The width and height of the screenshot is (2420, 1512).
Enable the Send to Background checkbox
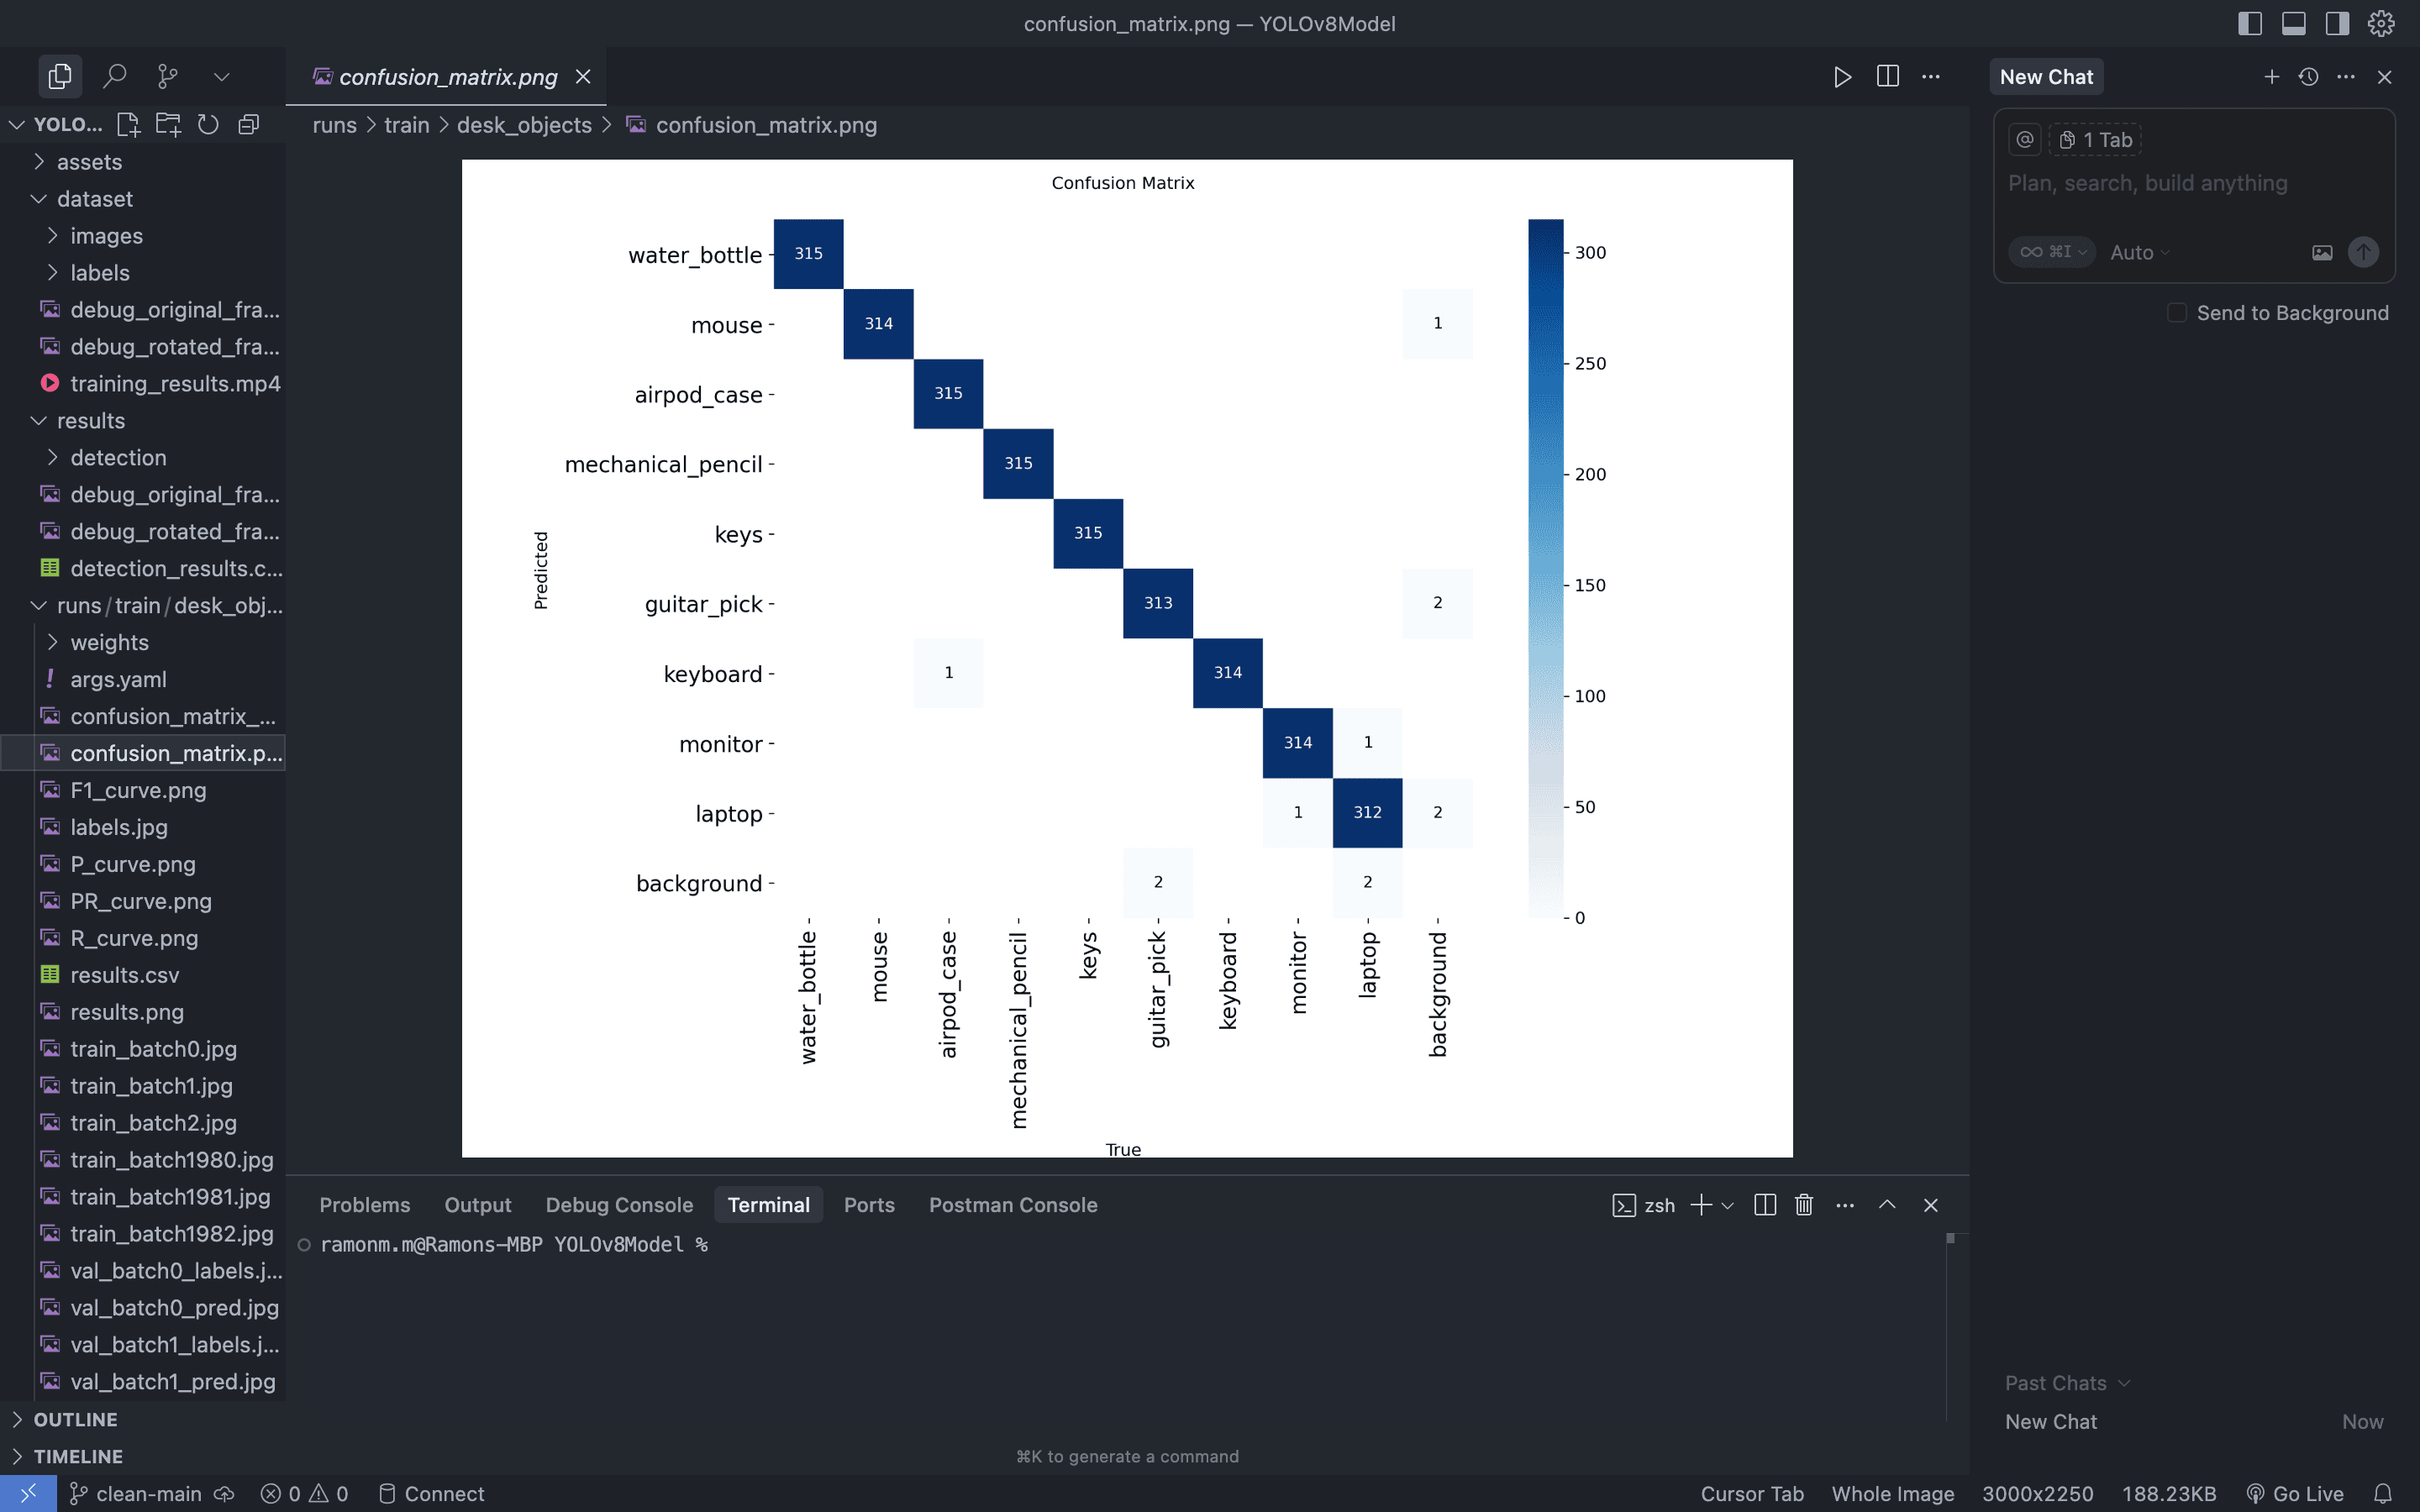(x=2177, y=313)
